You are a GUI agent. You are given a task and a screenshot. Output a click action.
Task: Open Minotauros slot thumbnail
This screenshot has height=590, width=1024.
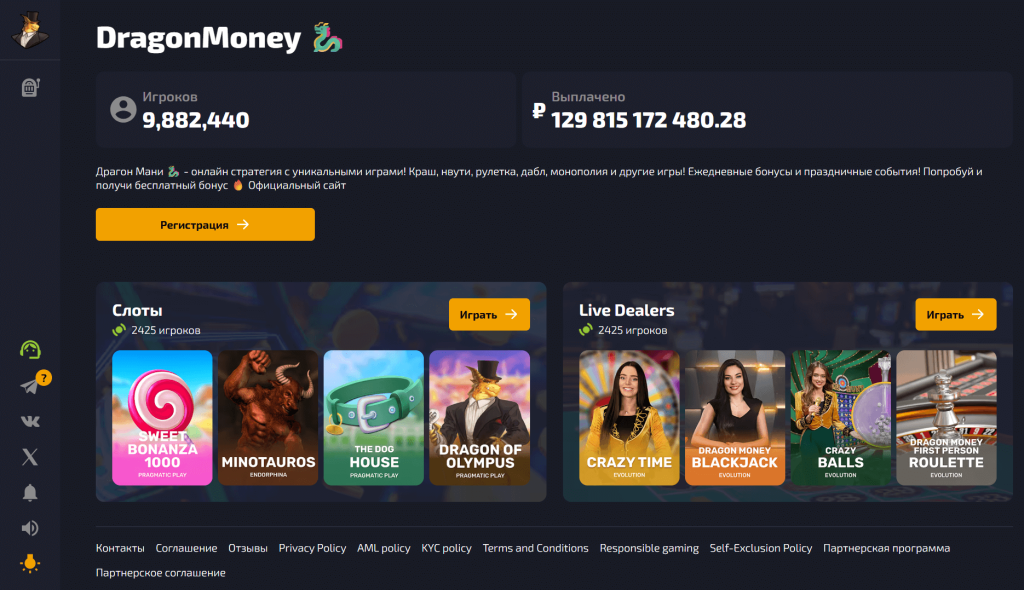(268, 418)
